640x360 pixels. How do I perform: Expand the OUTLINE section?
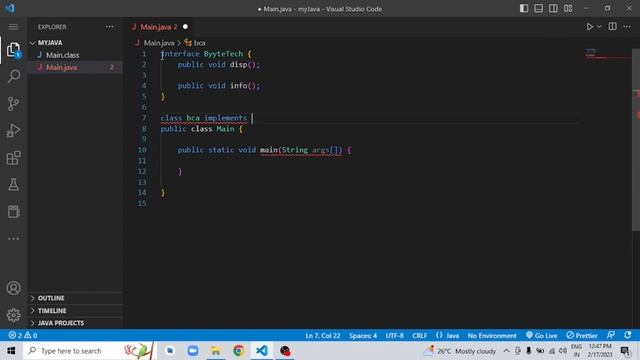tap(75, 298)
